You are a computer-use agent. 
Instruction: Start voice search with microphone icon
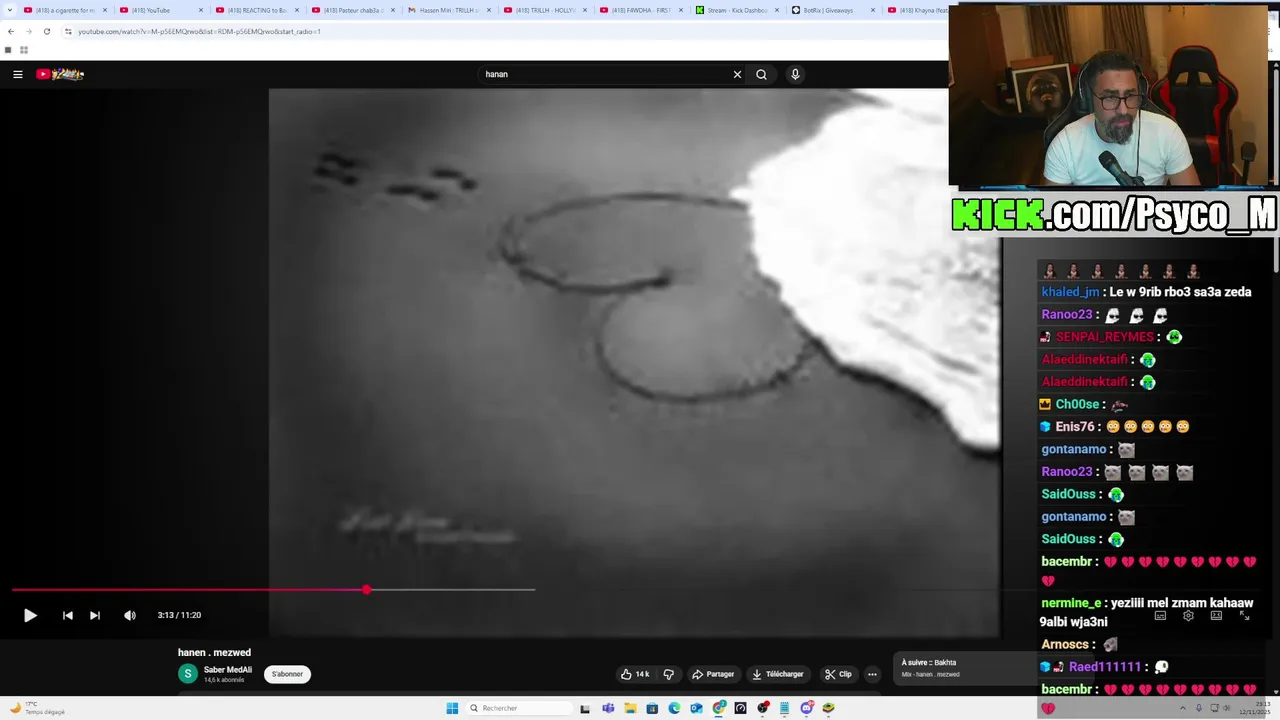click(795, 74)
